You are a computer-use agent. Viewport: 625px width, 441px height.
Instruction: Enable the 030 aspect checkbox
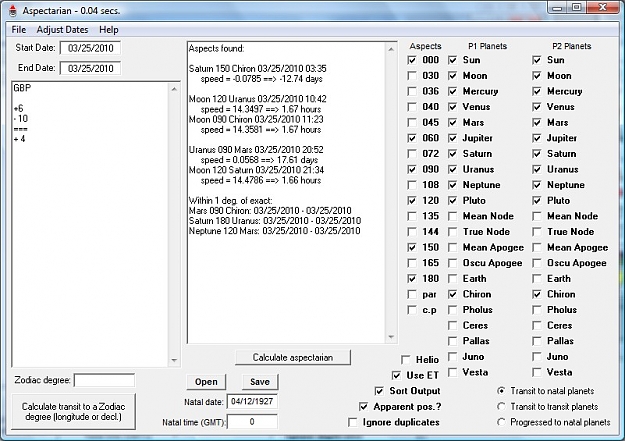pyautogui.click(x=412, y=76)
